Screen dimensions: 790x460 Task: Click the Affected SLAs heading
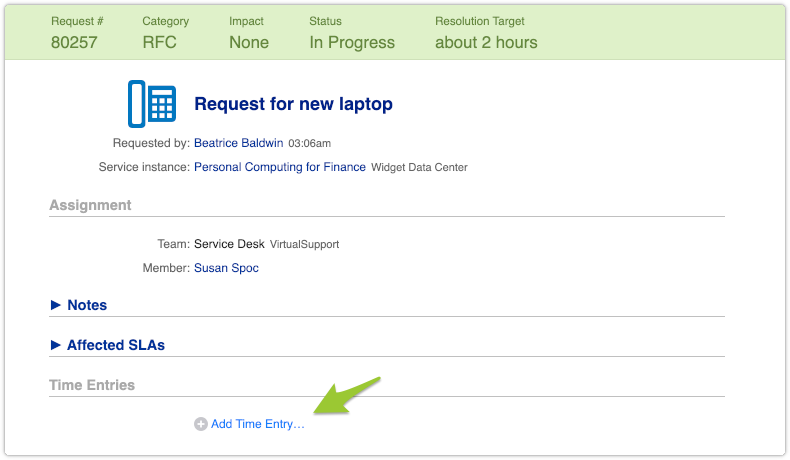pyautogui.click(x=116, y=345)
